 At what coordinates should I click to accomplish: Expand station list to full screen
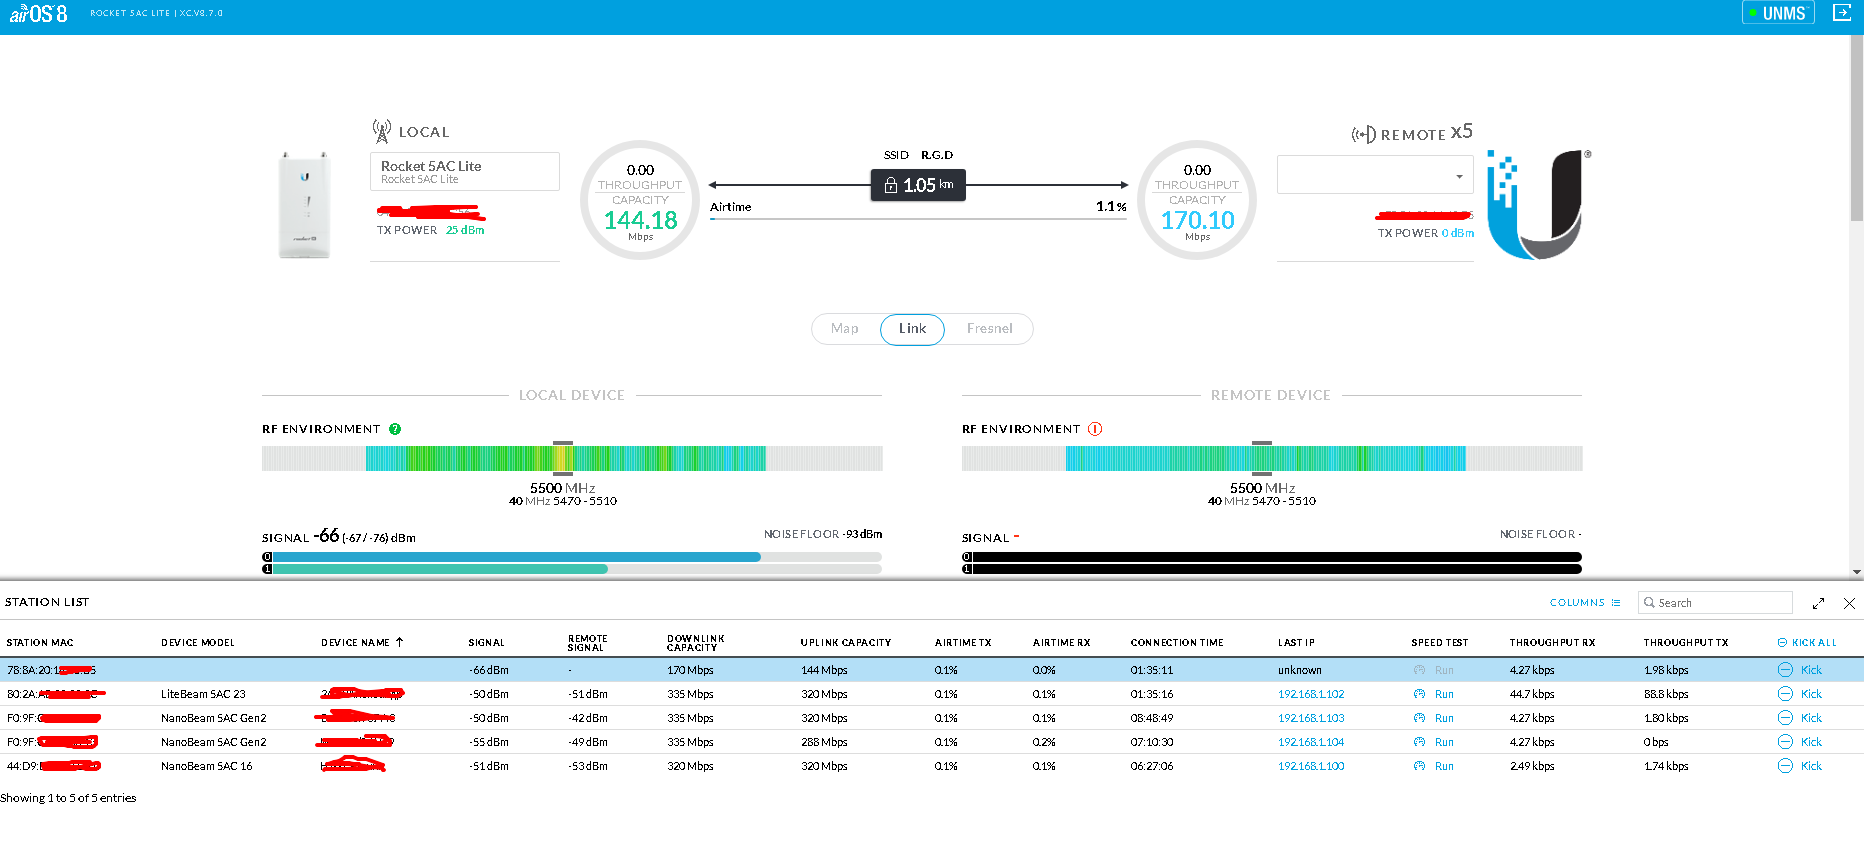pyautogui.click(x=1818, y=603)
